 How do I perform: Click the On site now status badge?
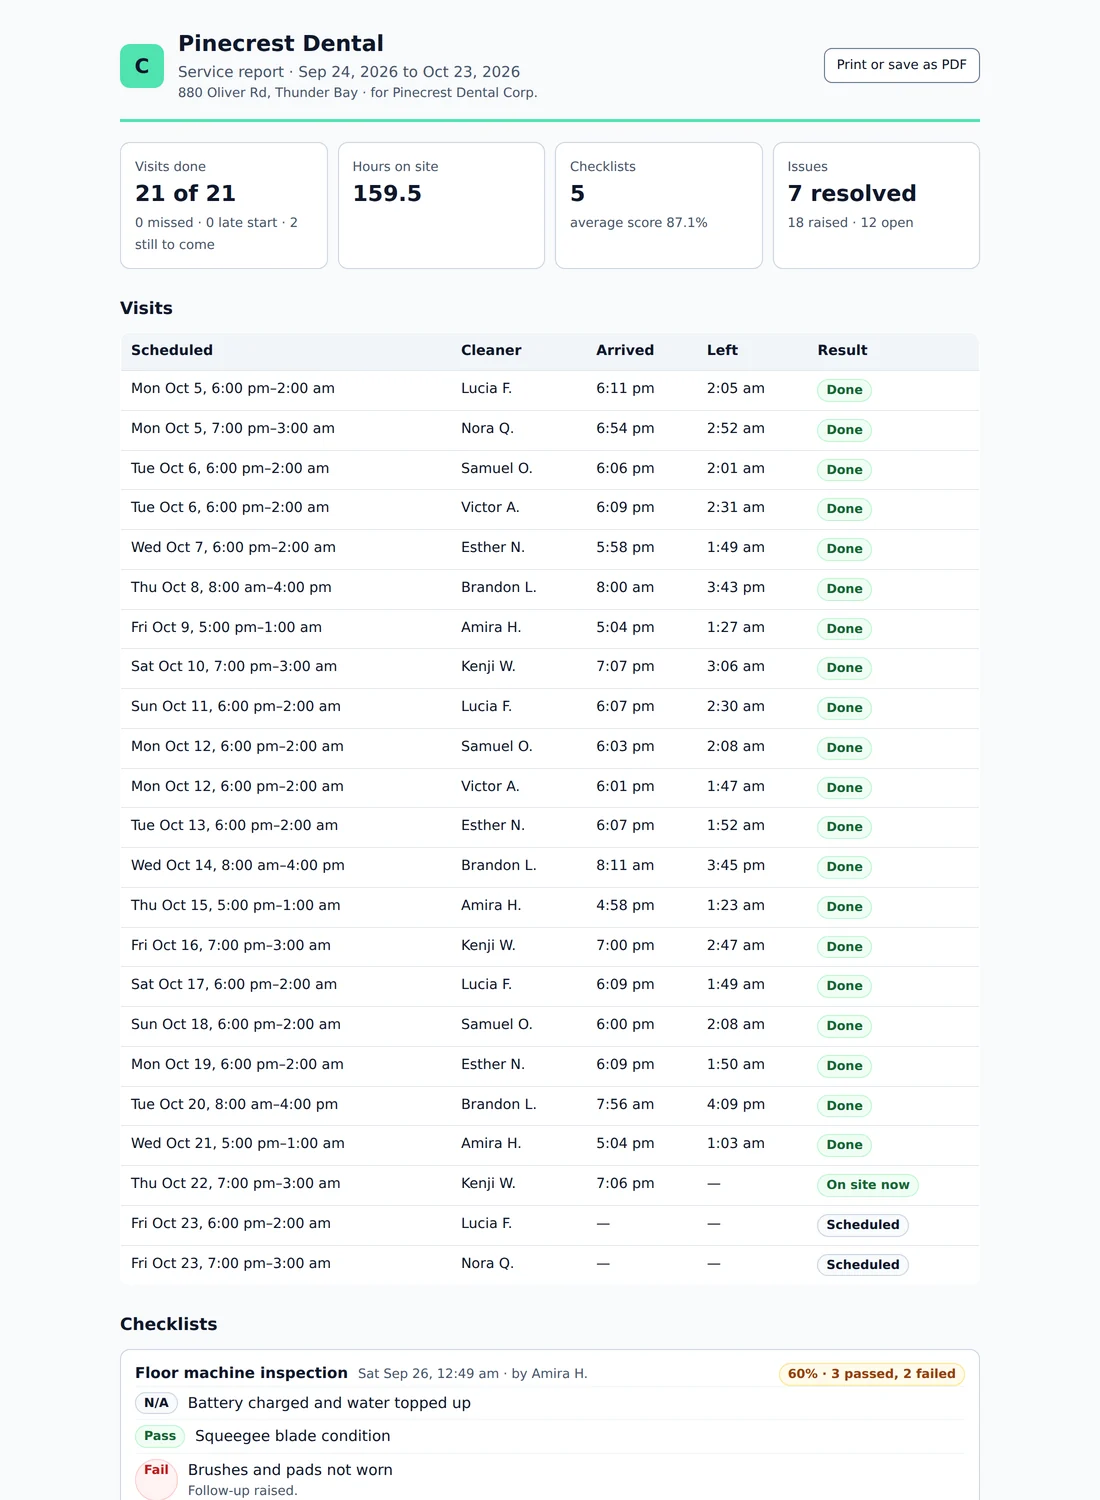(868, 1185)
